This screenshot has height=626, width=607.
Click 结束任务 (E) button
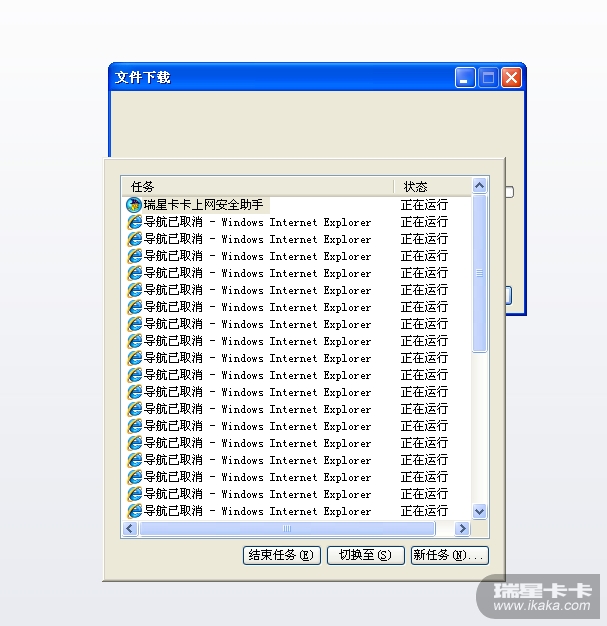pos(282,555)
